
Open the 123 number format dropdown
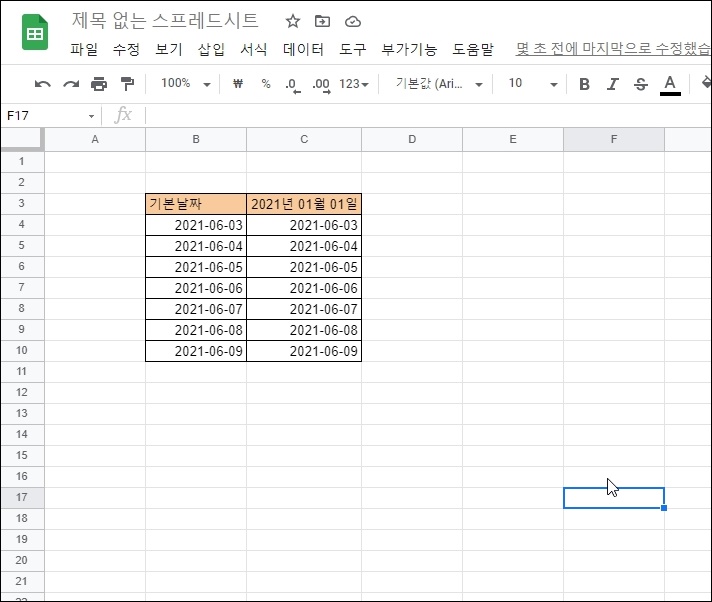pyautogui.click(x=354, y=84)
